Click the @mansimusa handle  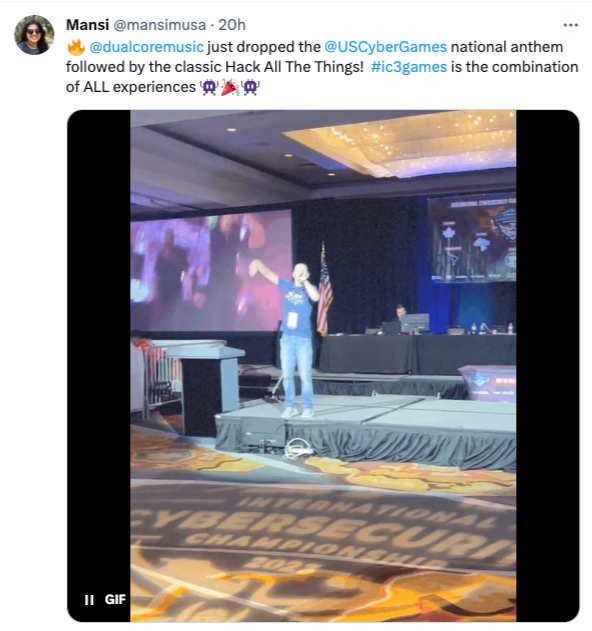[x=160, y=25]
